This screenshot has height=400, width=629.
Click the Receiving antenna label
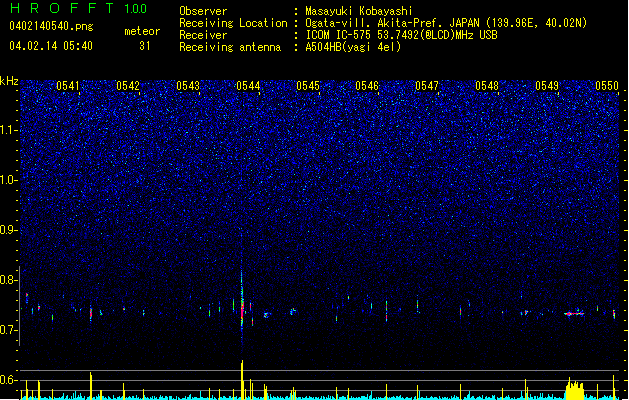tap(230, 47)
